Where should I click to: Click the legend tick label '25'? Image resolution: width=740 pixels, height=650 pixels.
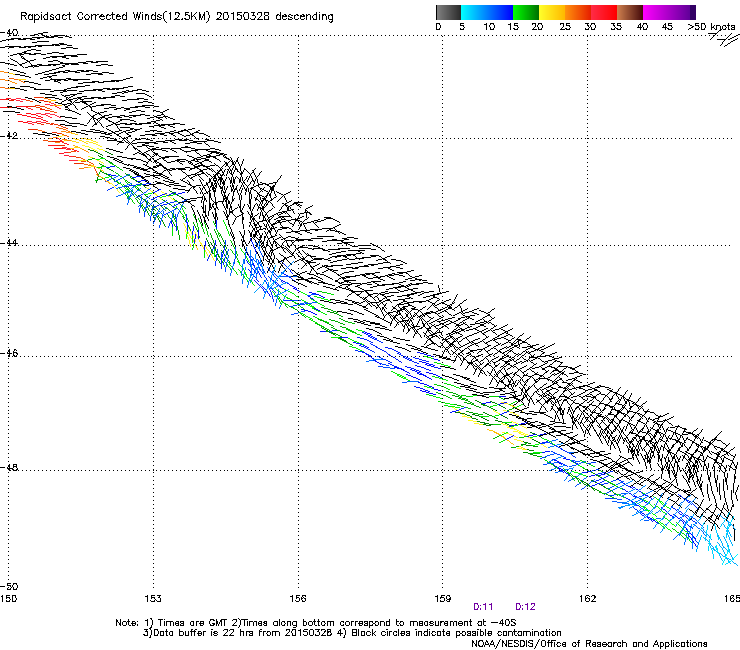pos(565,27)
